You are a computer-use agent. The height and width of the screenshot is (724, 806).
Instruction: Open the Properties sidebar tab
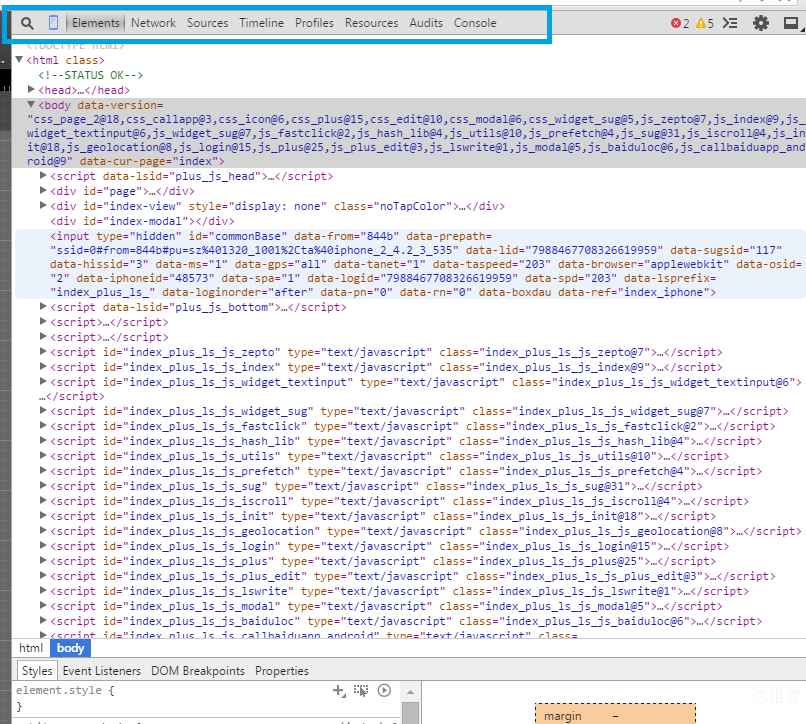(x=282, y=671)
